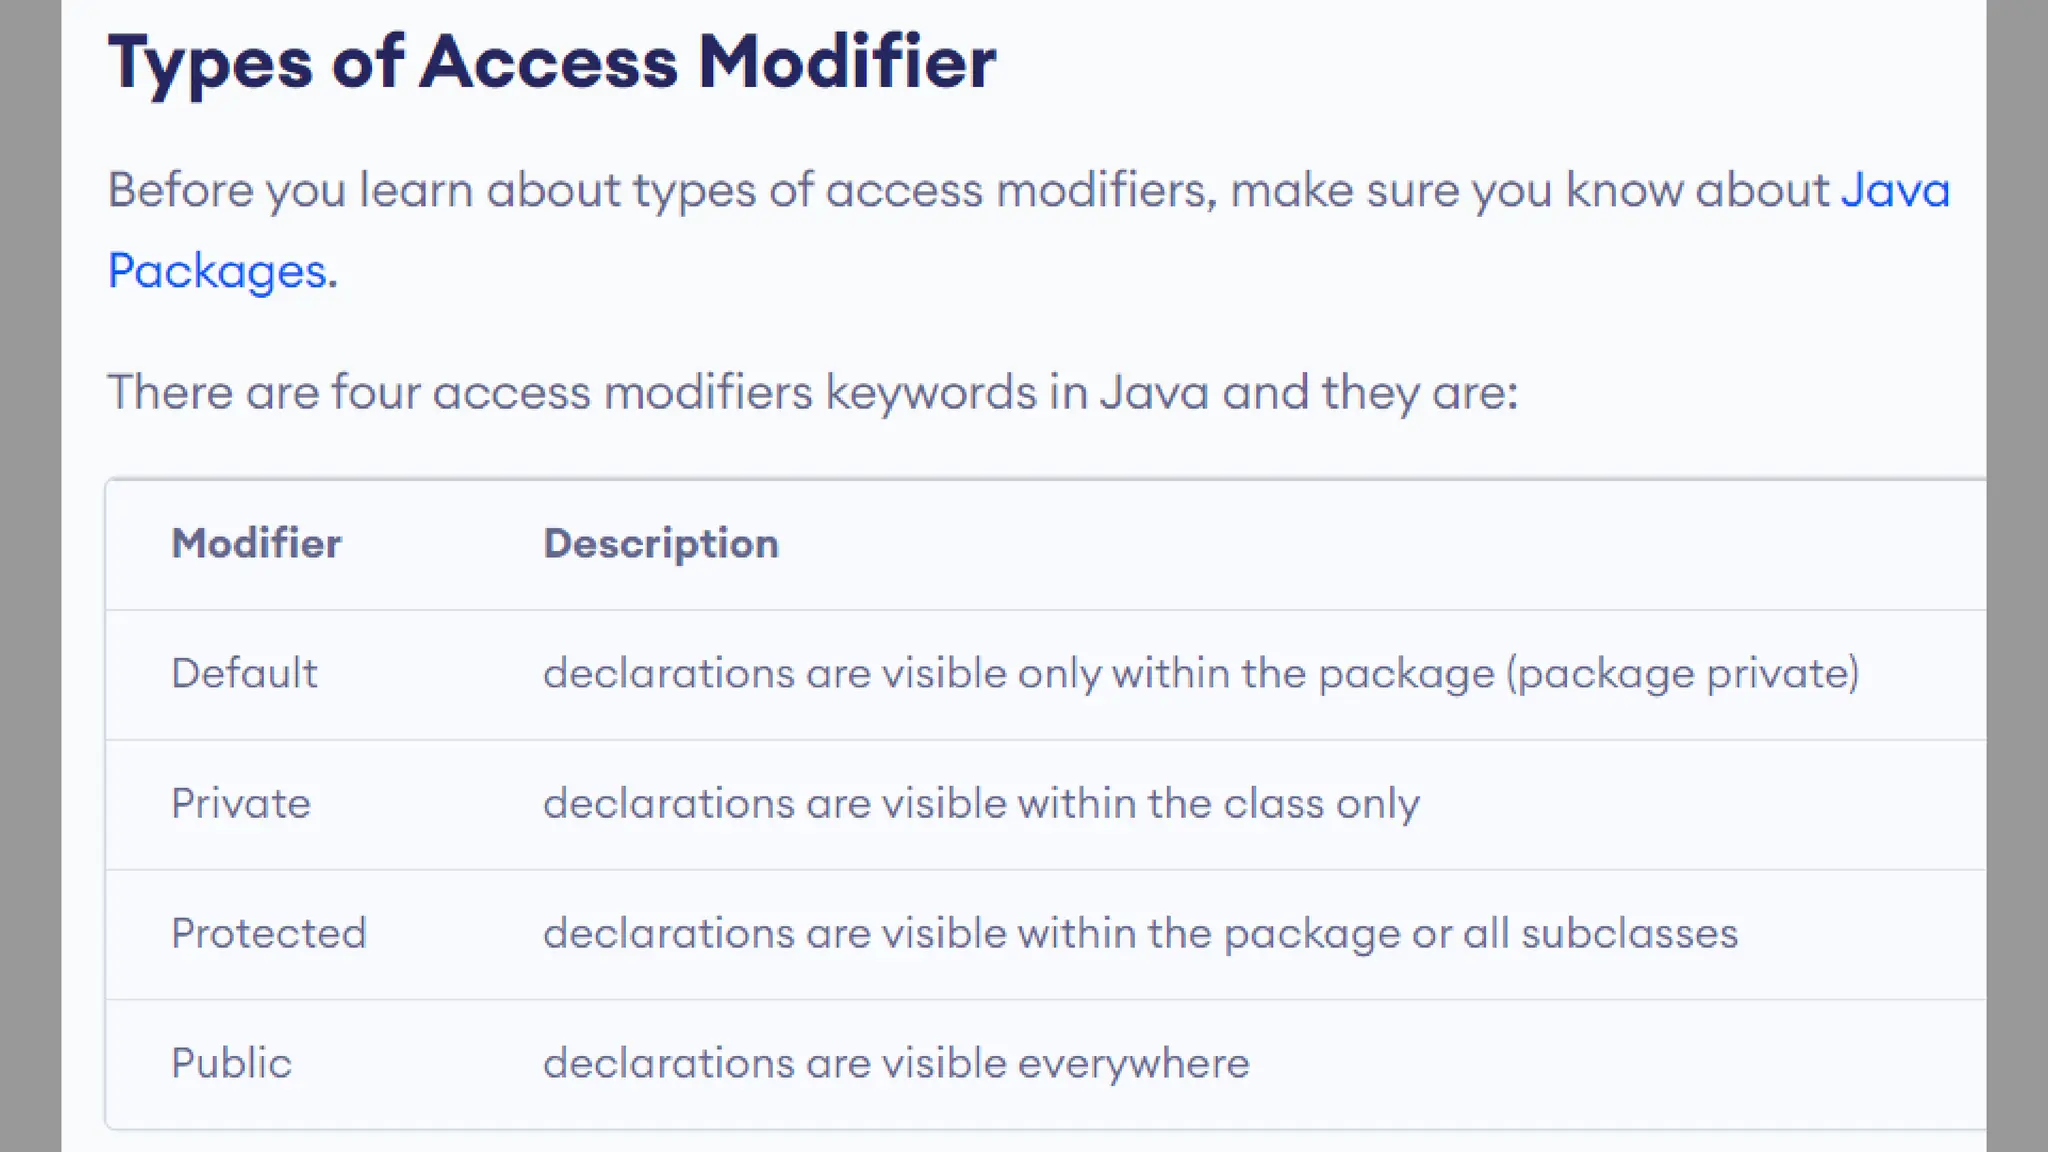Image resolution: width=2048 pixels, height=1152 pixels.
Task: Click the 'visible only within the package' description
Action: 1018,673
